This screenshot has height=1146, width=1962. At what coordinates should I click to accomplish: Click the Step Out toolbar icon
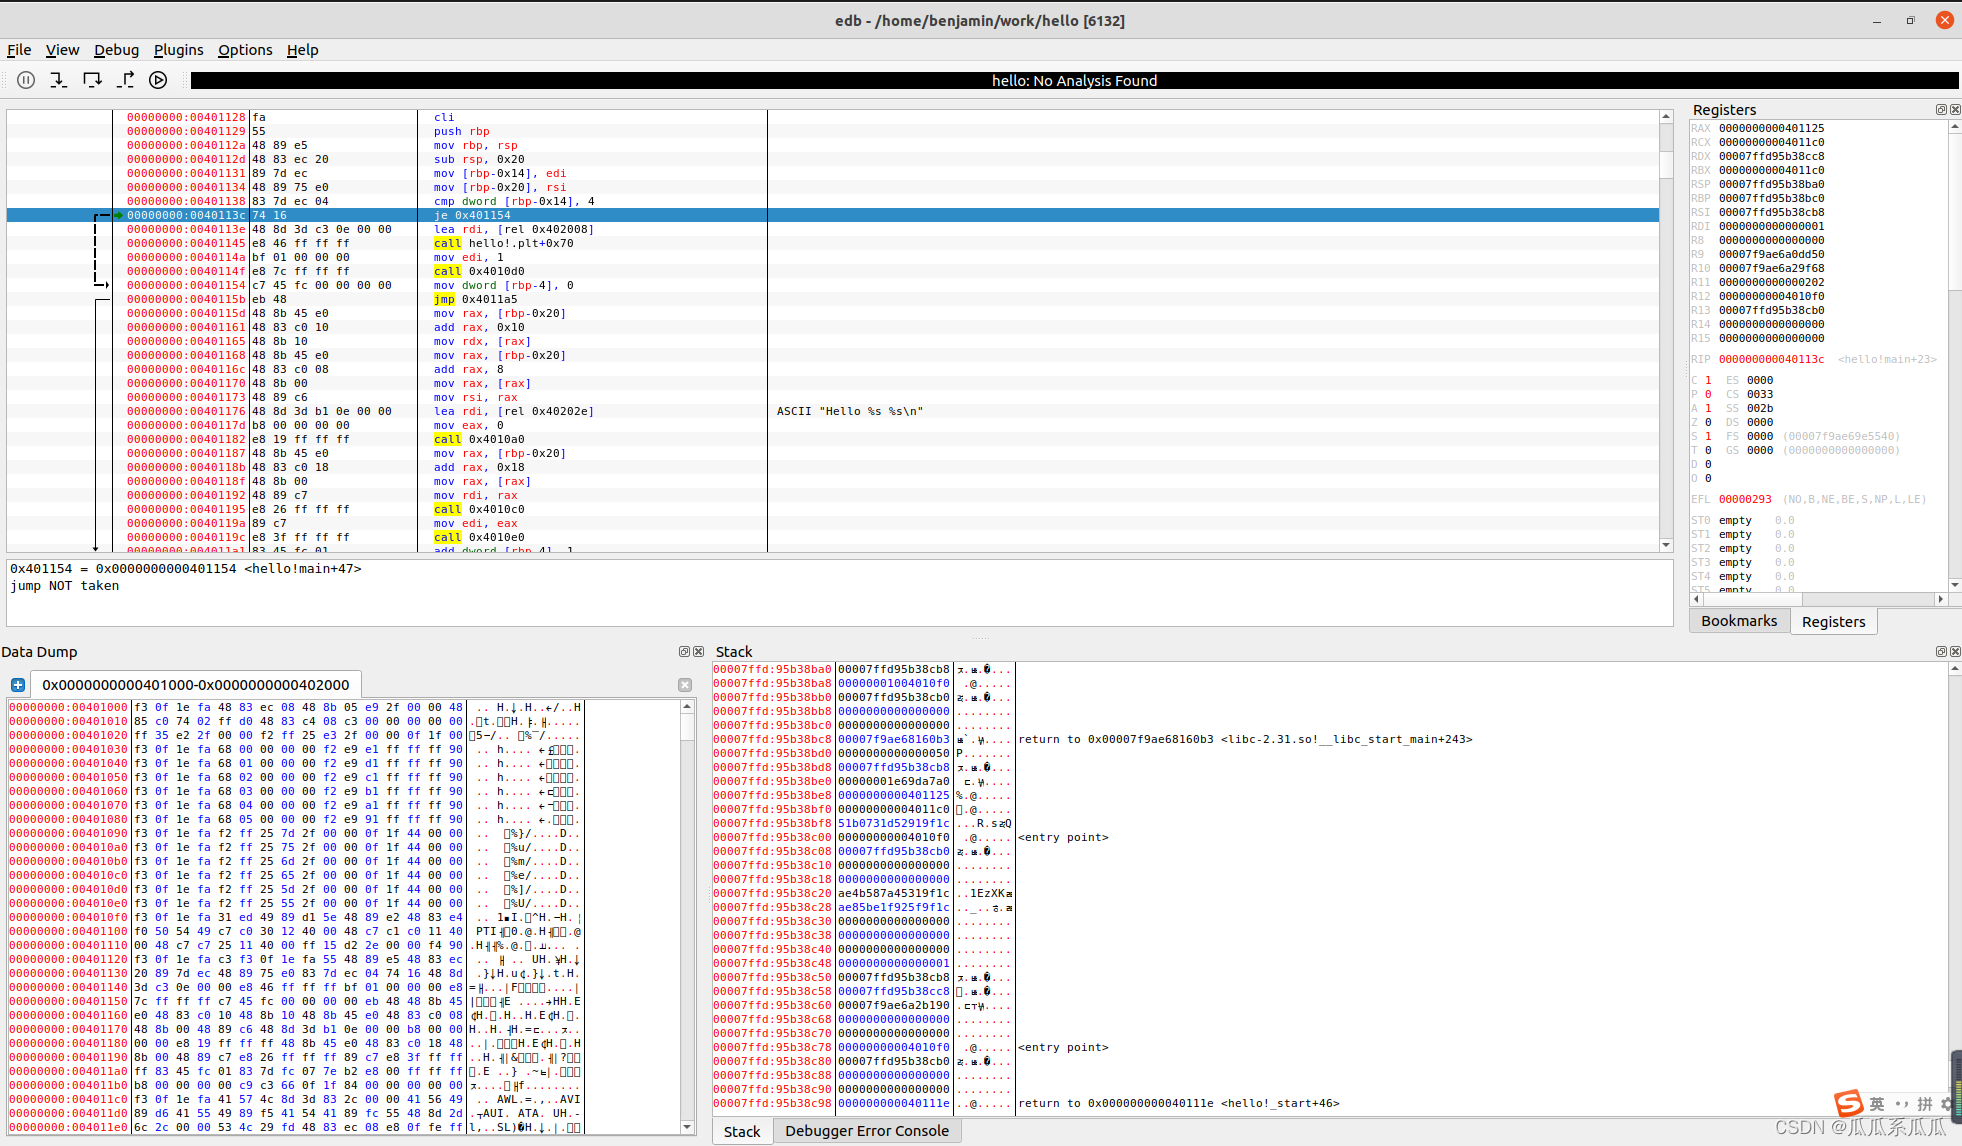pos(125,80)
